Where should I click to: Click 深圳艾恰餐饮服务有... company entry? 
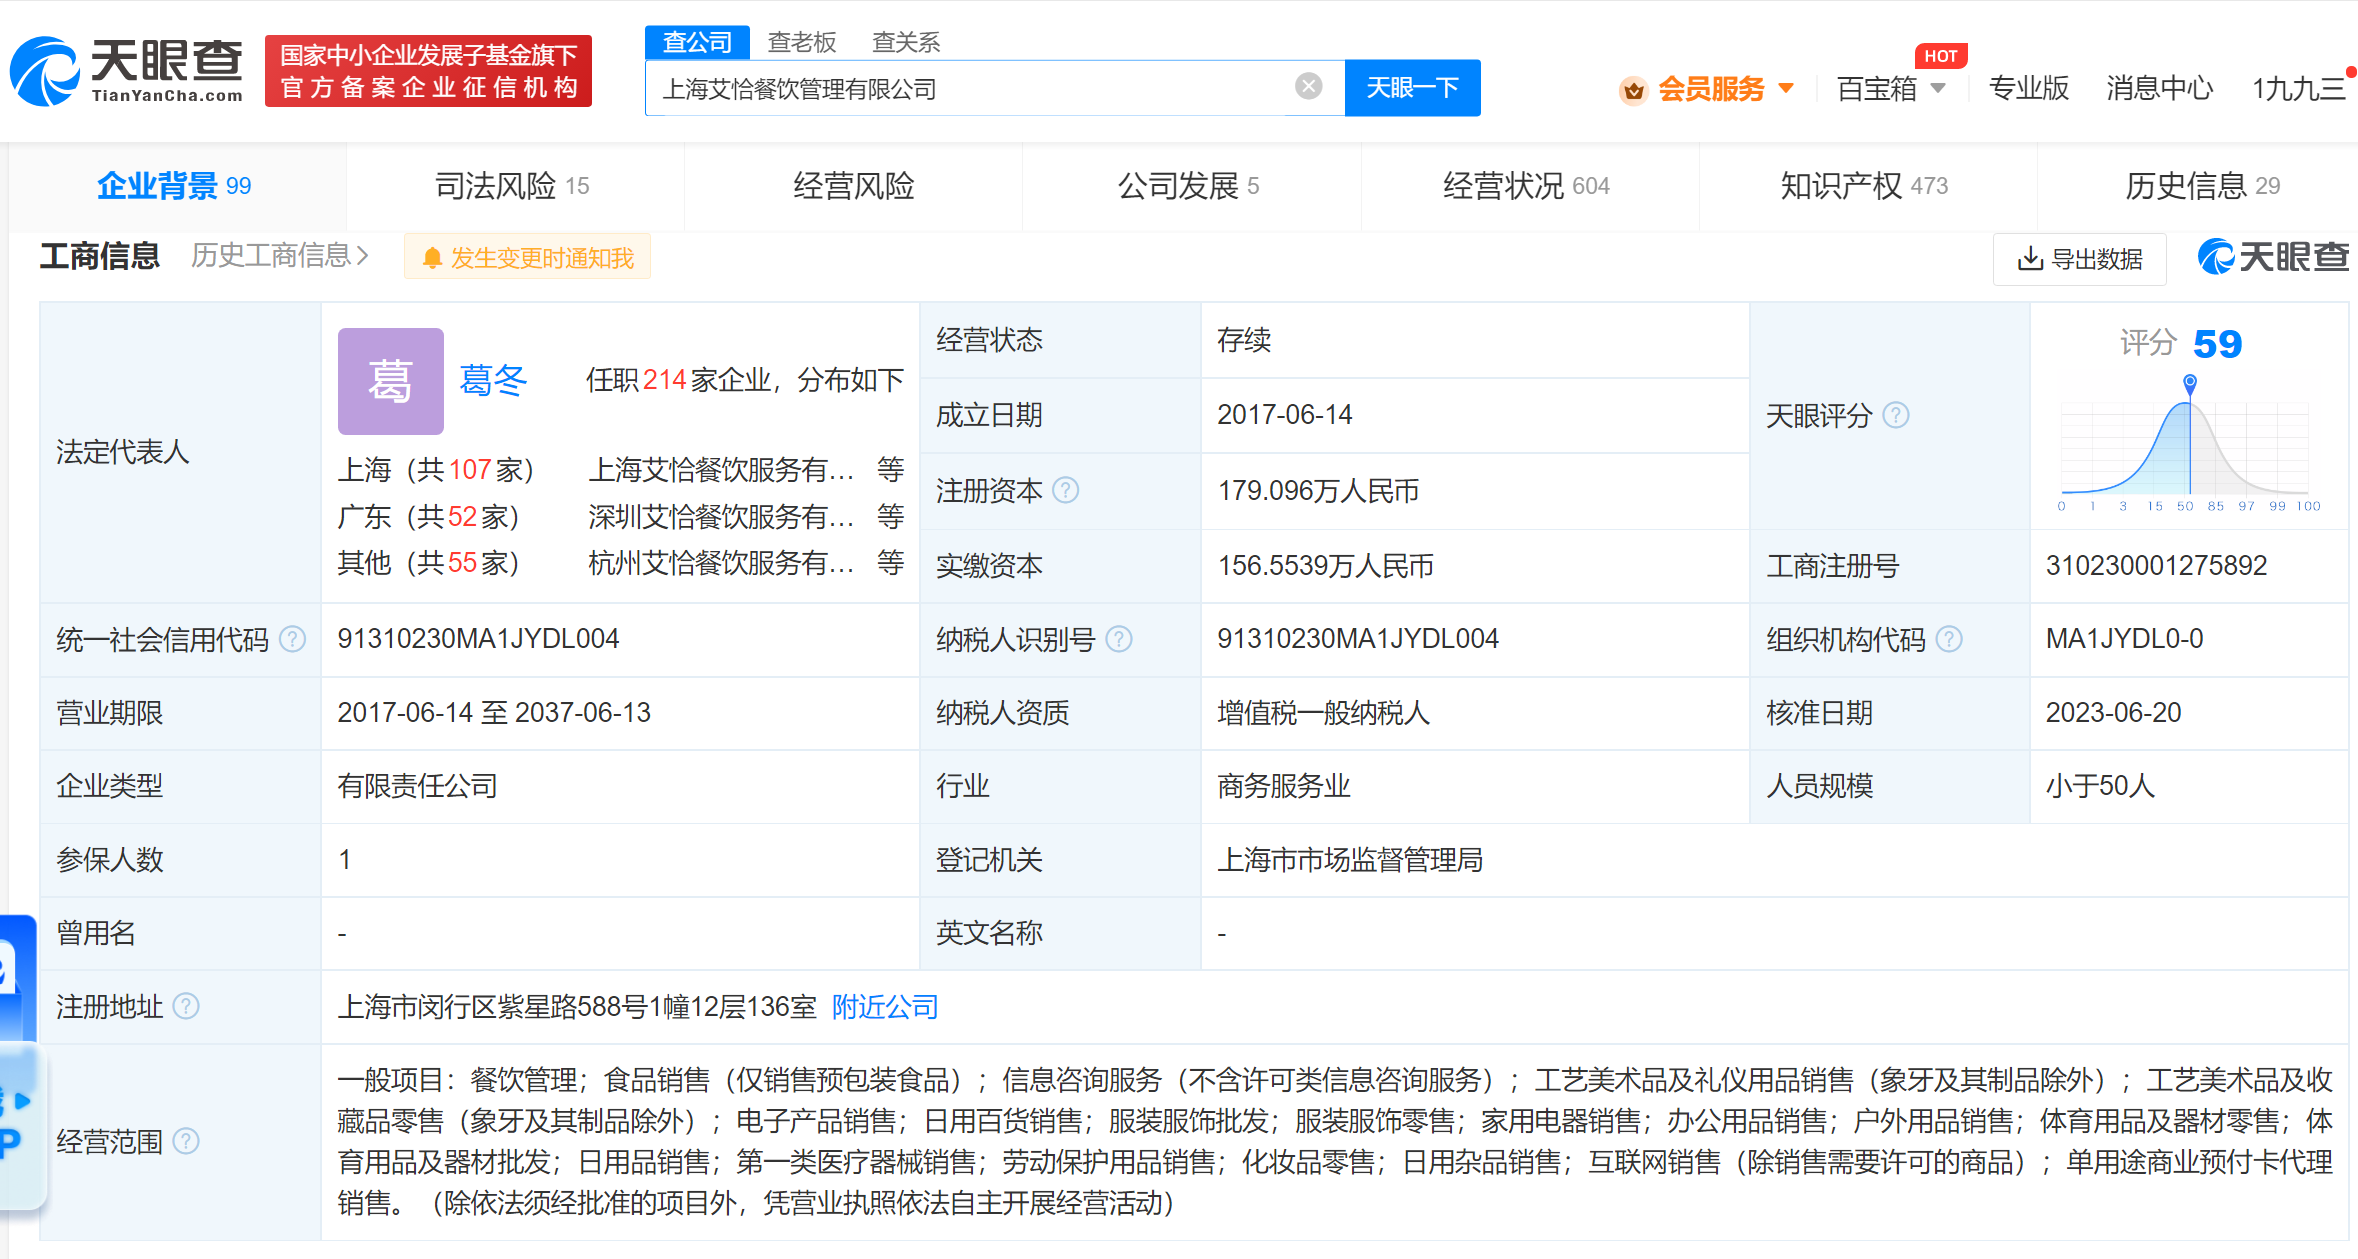pyautogui.click(x=721, y=516)
